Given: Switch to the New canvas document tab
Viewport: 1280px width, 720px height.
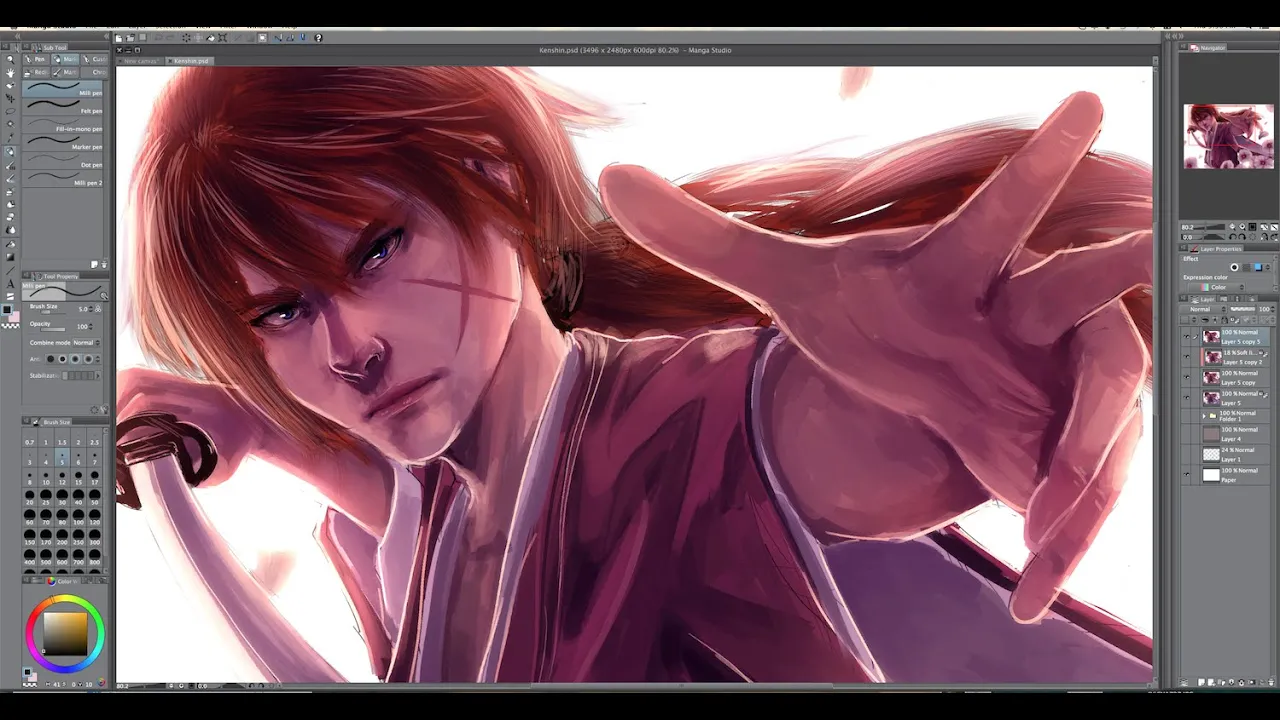Looking at the screenshot, I should (x=140, y=61).
